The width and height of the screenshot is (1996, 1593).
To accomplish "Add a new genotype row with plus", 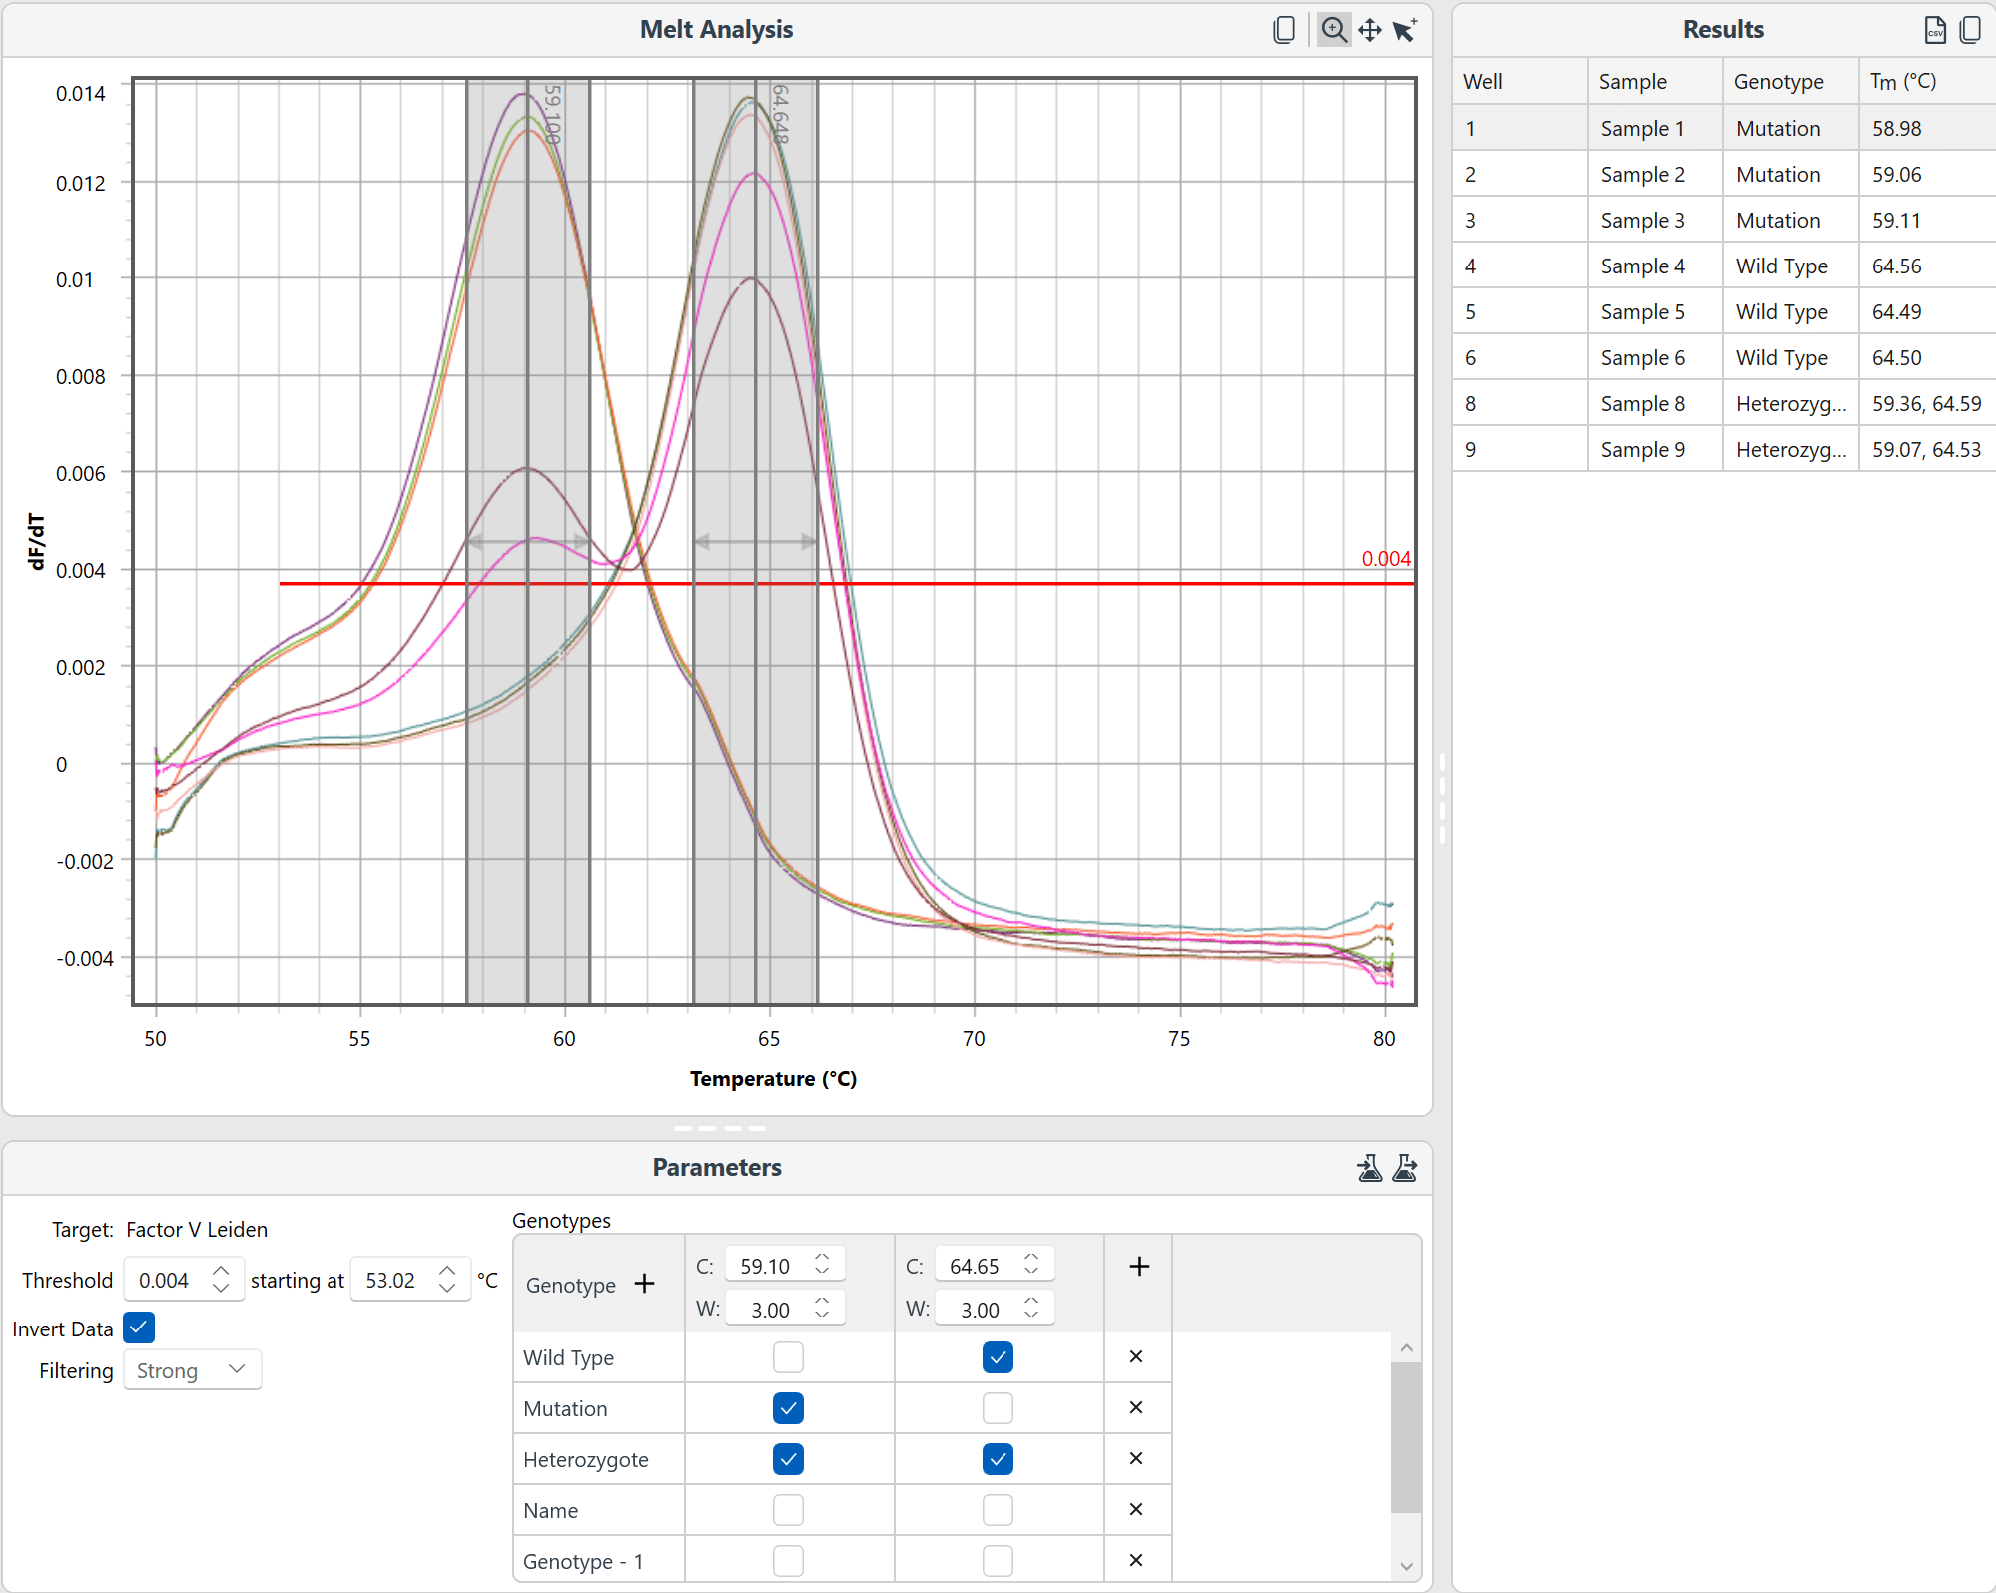I will click(645, 1284).
